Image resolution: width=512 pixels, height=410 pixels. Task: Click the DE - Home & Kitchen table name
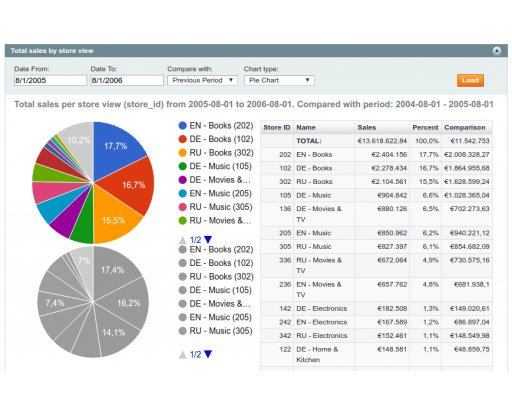(317, 355)
